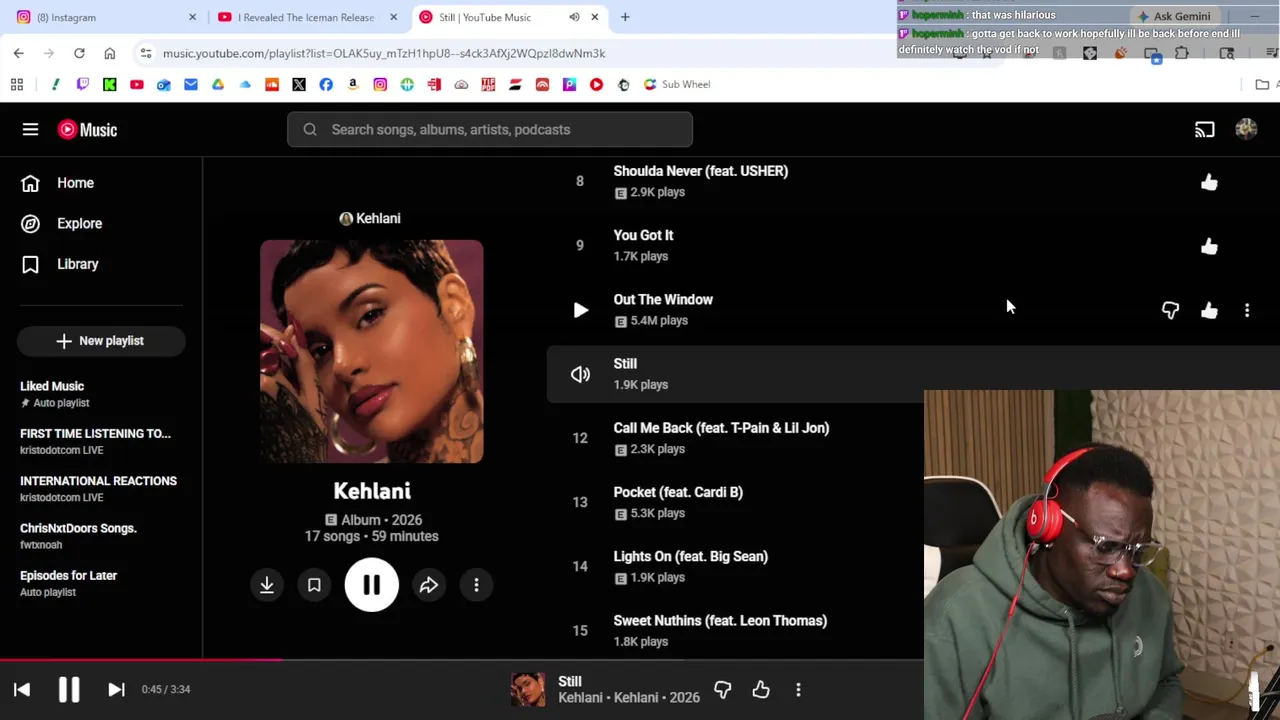Open Still album thumbnail in player bar

pyautogui.click(x=528, y=689)
